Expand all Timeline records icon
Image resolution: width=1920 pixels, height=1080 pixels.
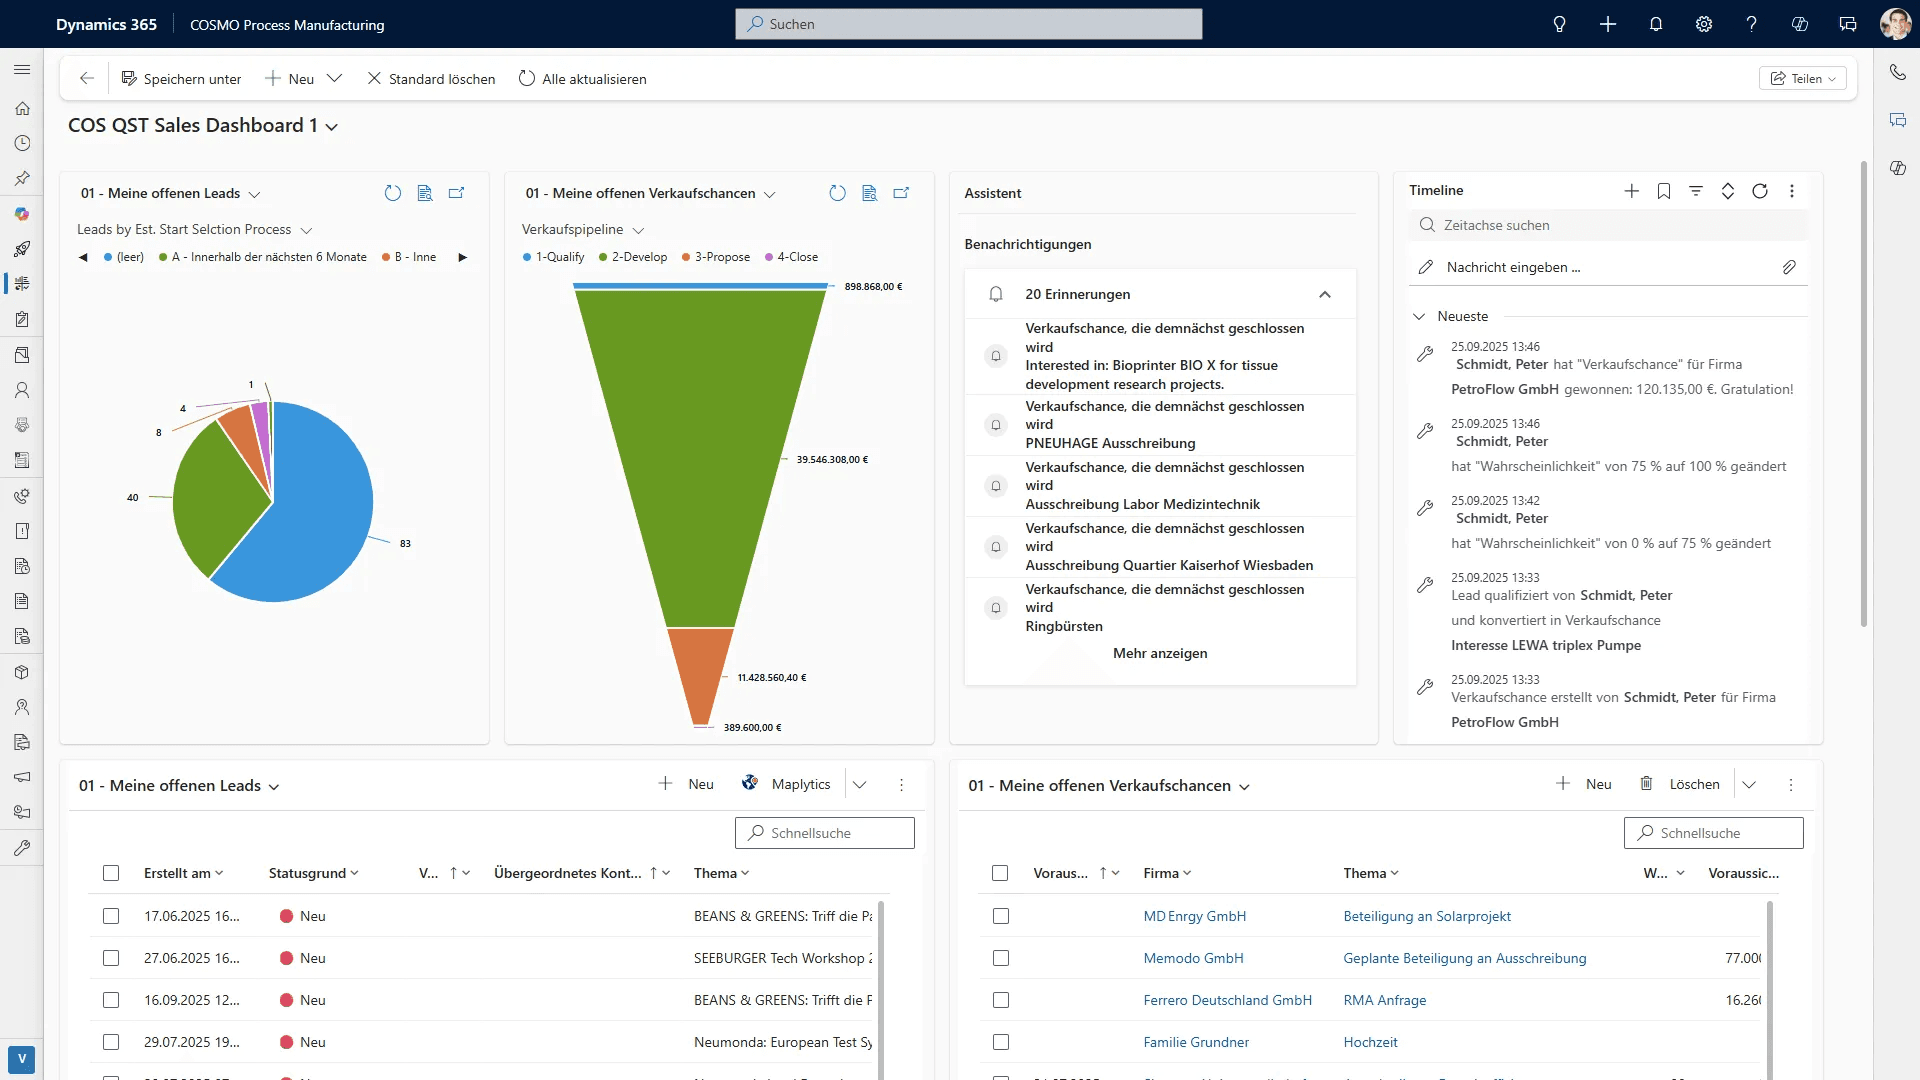(1728, 191)
